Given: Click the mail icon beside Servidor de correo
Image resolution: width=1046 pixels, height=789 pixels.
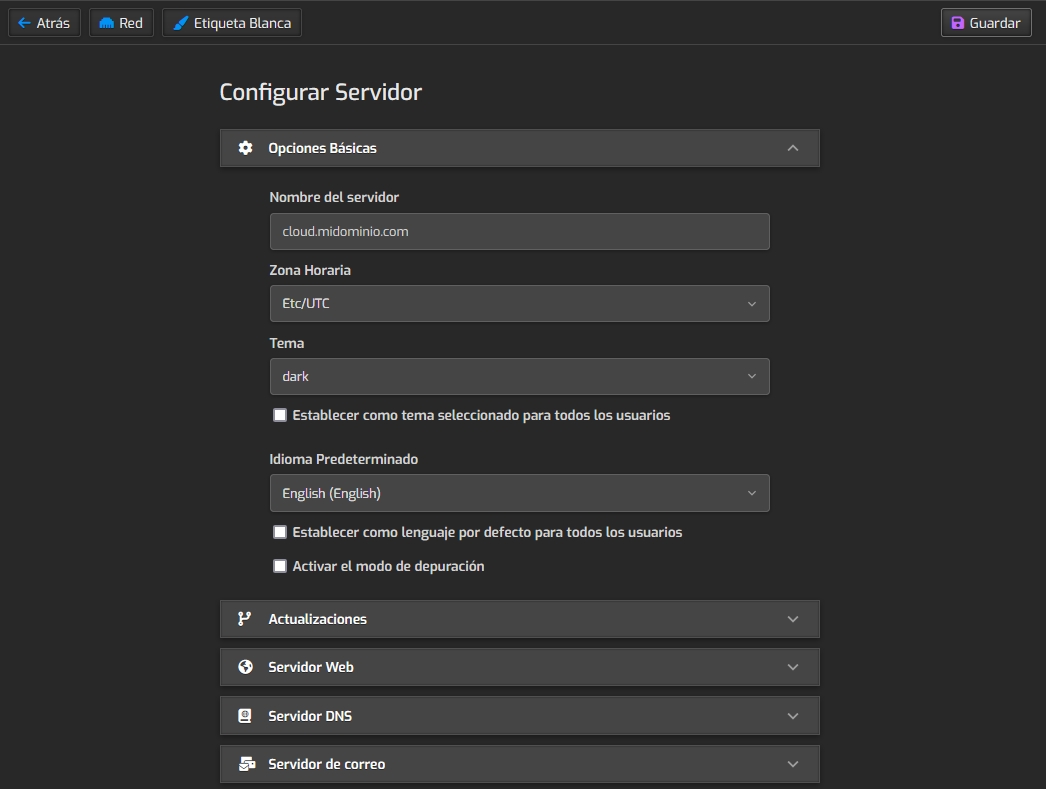Looking at the screenshot, I should (246, 764).
